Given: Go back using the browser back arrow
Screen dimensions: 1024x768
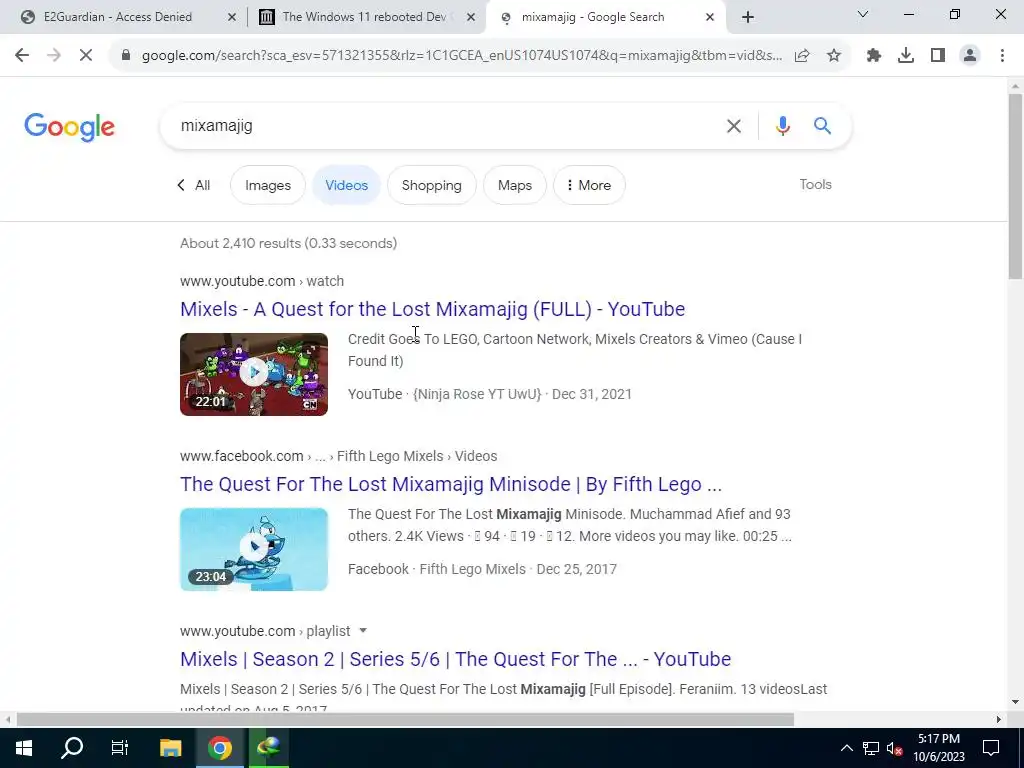Looking at the screenshot, I should point(22,56).
